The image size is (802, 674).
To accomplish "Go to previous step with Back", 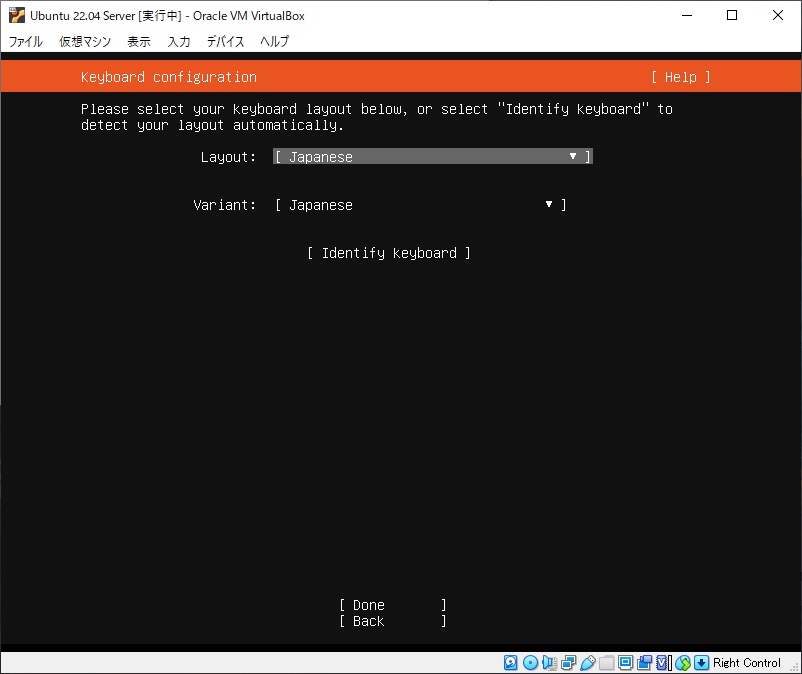I will click(393, 621).
